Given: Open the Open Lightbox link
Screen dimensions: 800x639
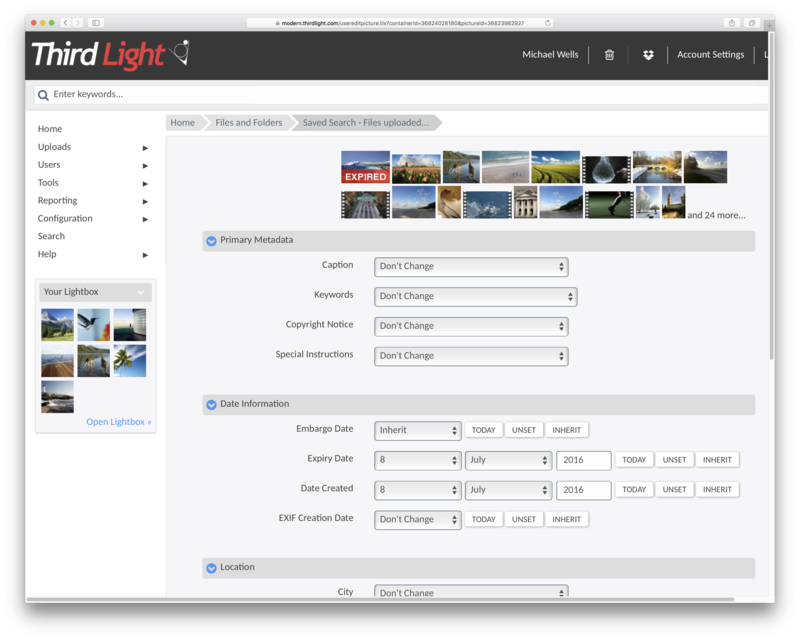Looking at the screenshot, I should [118, 422].
